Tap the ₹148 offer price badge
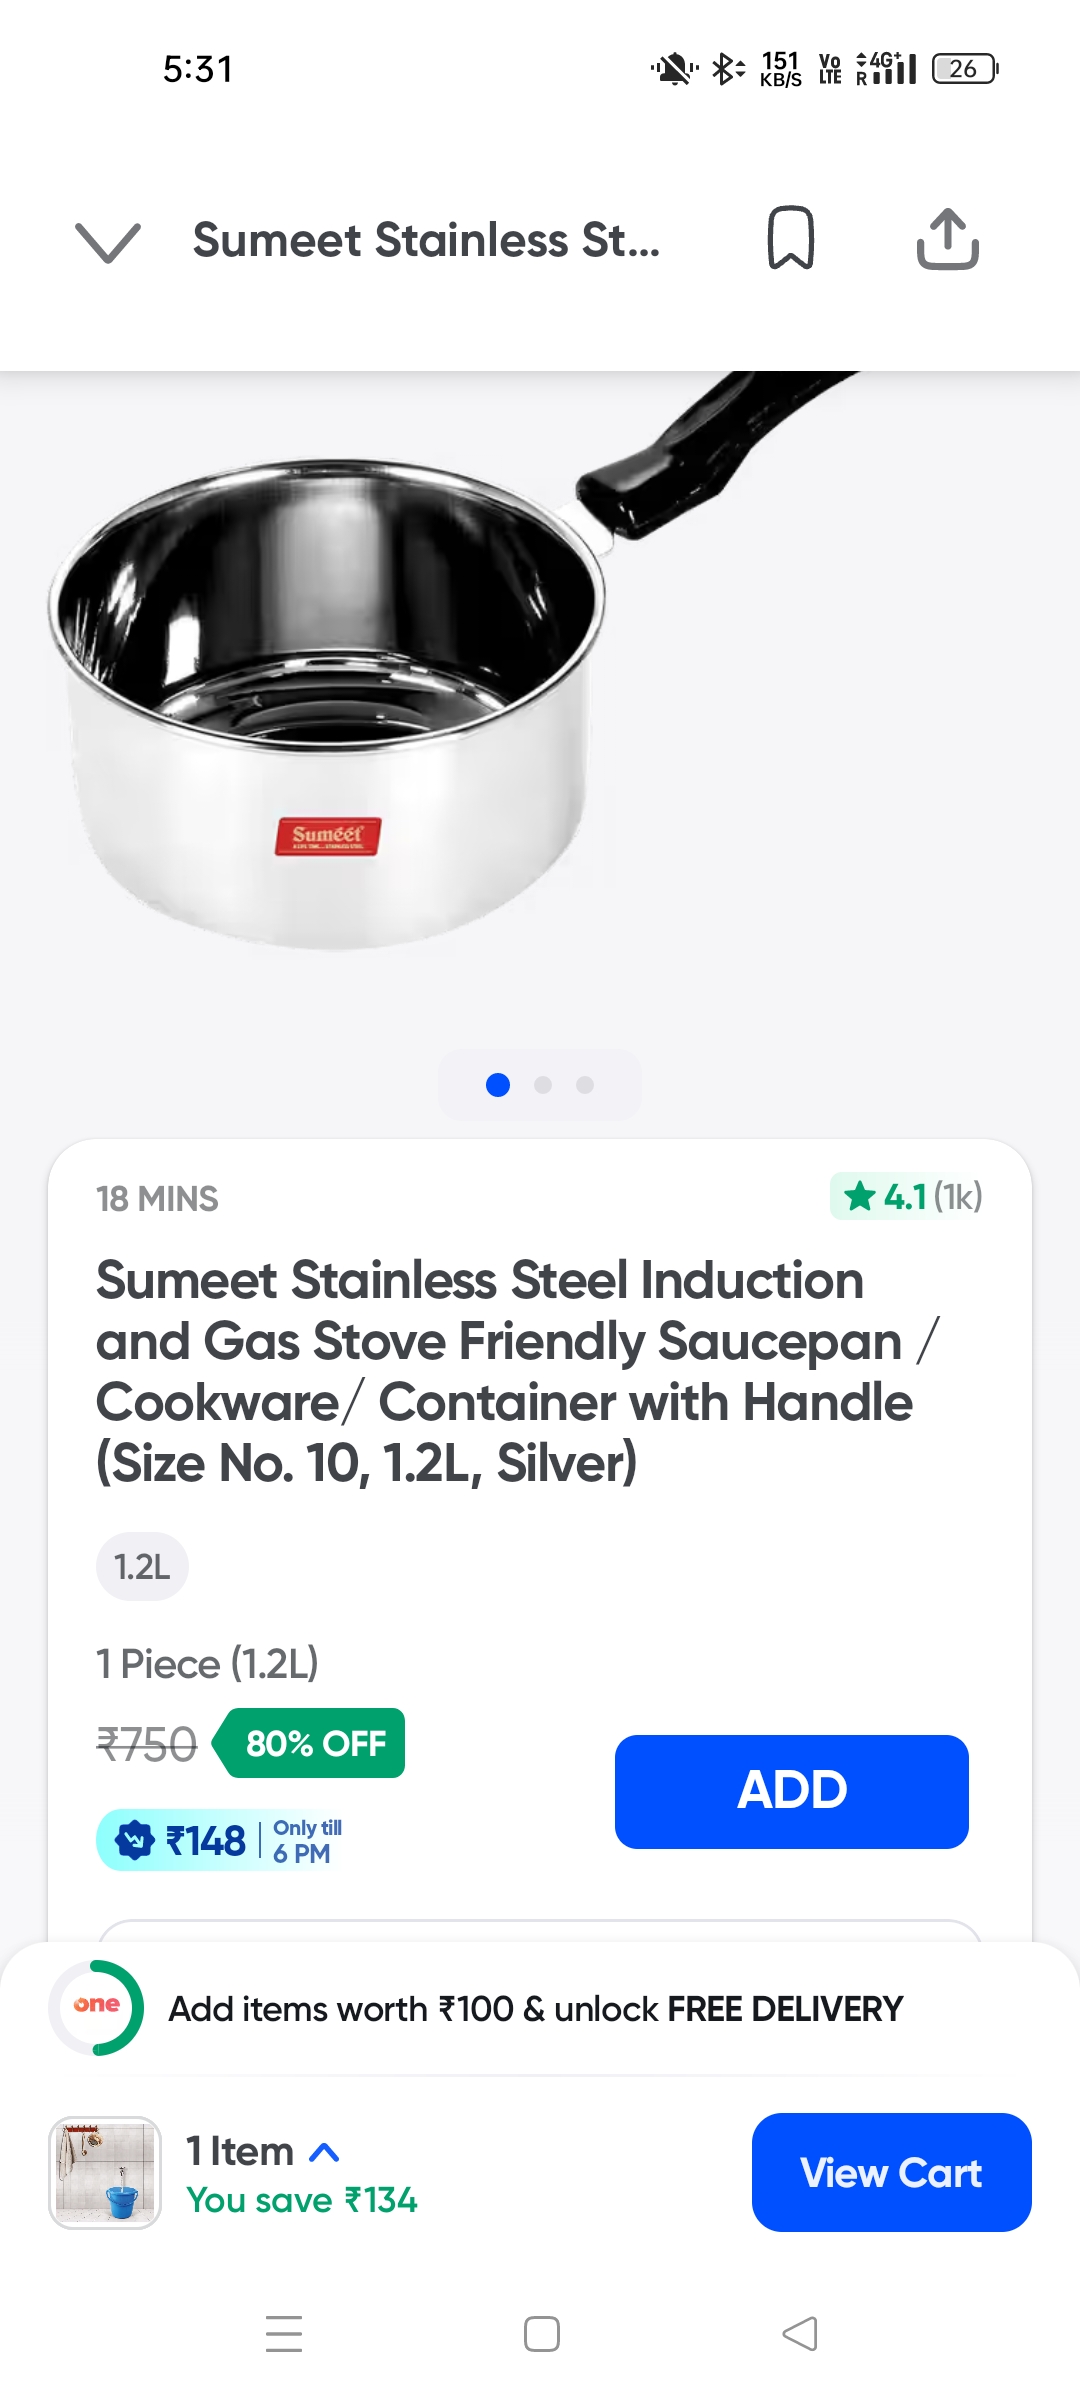Screen dimensions: 1080x2400 click(x=220, y=1840)
